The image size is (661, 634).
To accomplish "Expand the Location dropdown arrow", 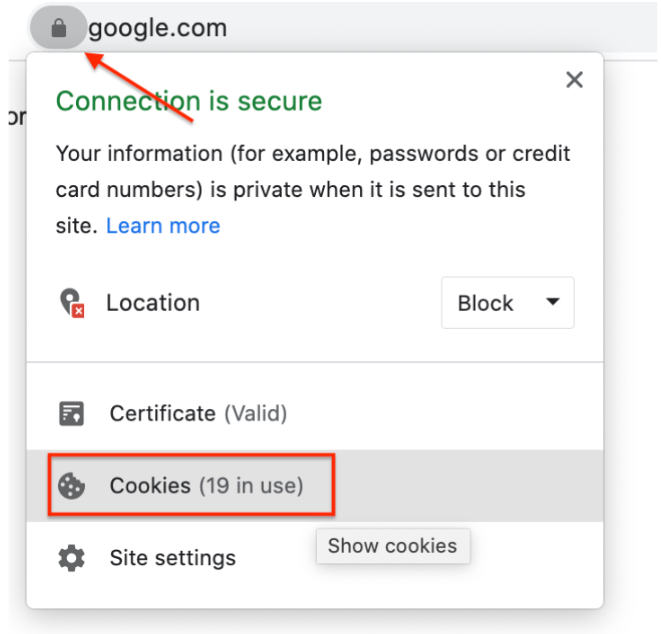I will pyautogui.click(x=552, y=302).
